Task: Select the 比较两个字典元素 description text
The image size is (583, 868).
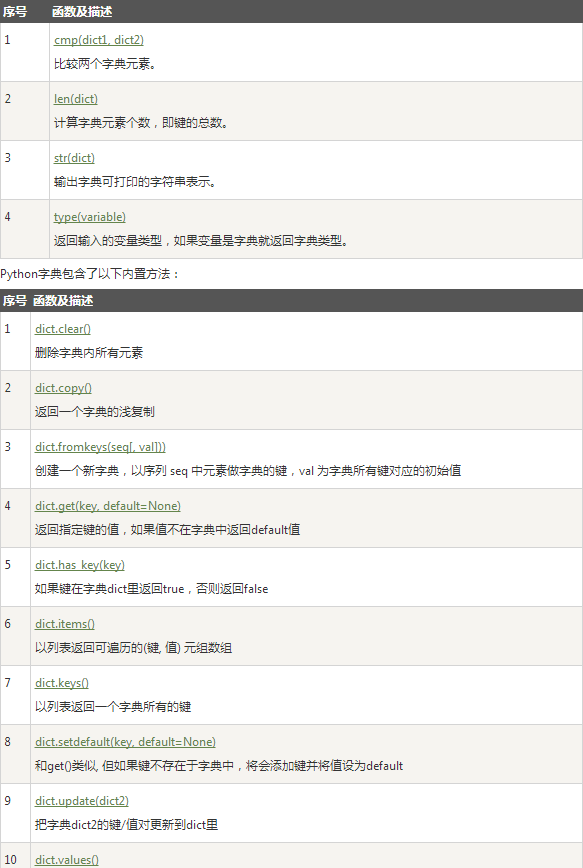Action: [105, 64]
